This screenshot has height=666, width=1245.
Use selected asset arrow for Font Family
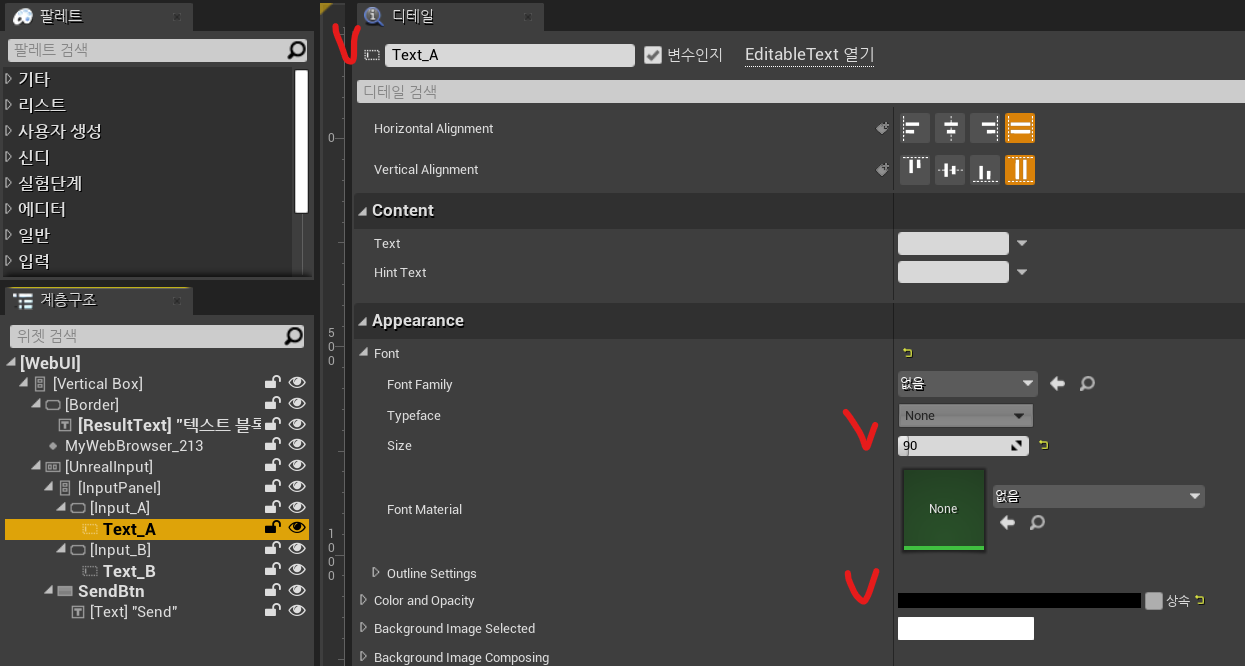tap(1057, 384)
